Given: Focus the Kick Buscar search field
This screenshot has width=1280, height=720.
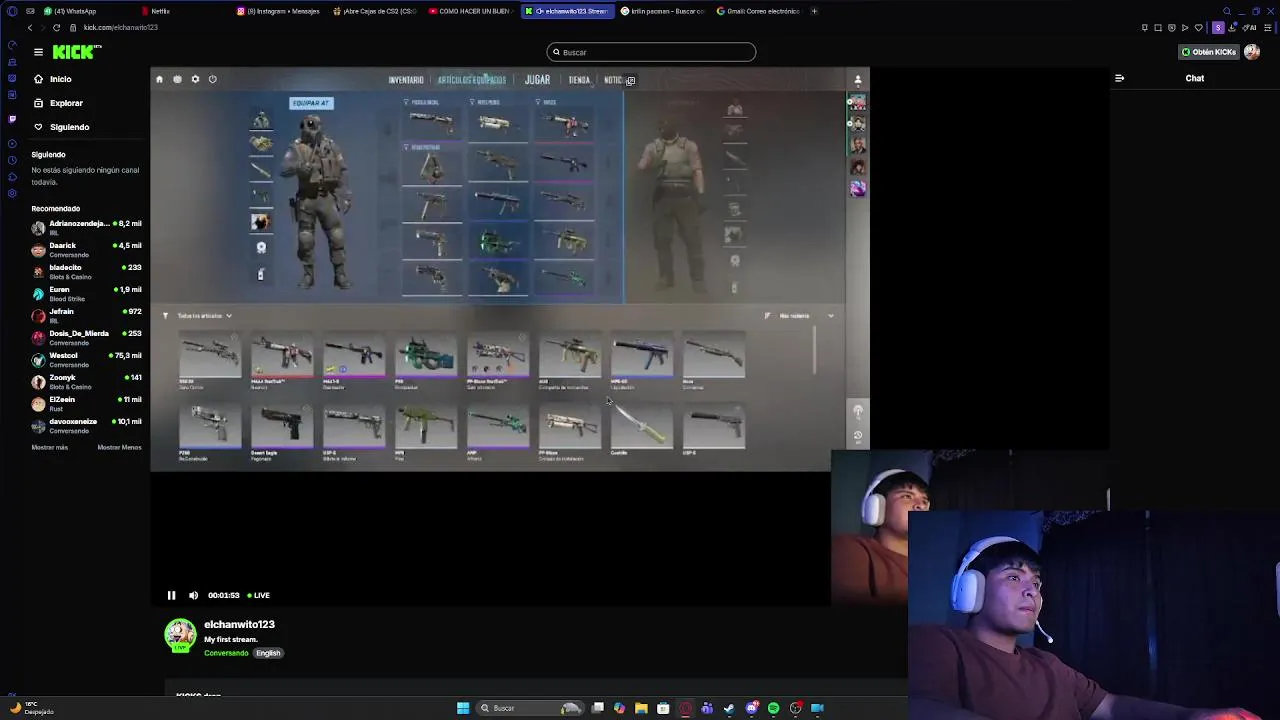Looking at the screenshot, I should tap(651, 52).
